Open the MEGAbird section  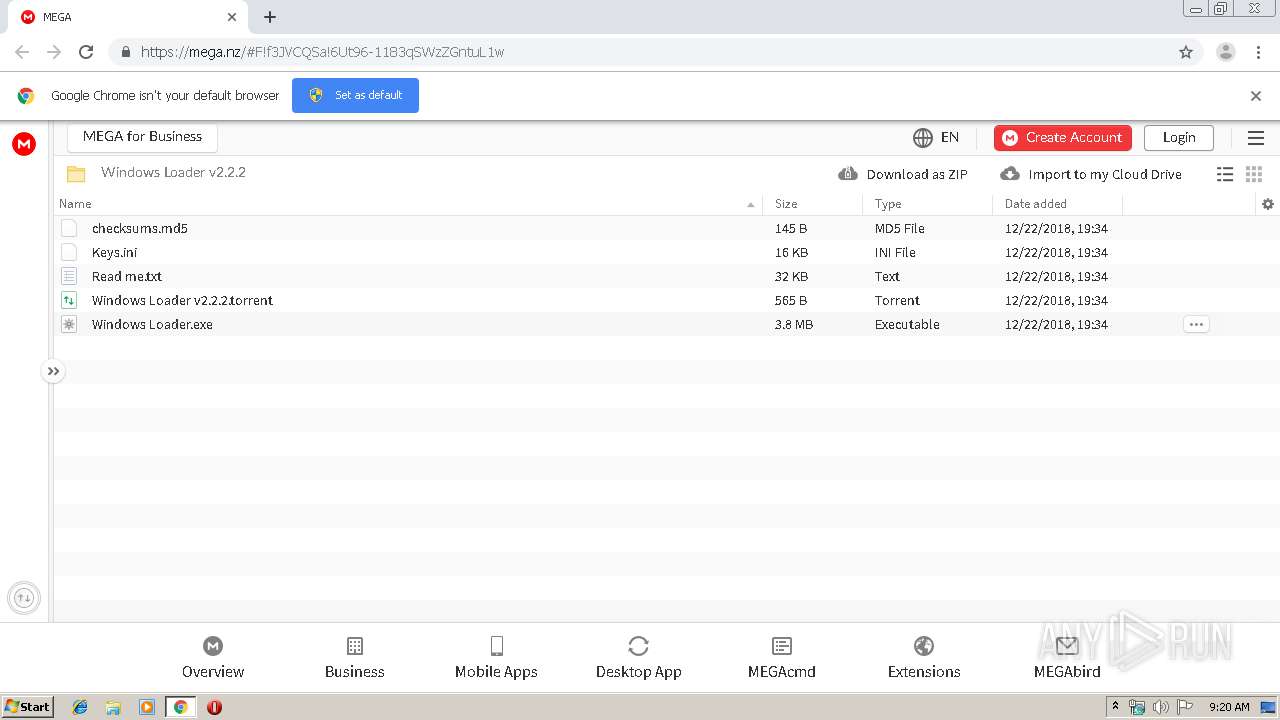1067,658
